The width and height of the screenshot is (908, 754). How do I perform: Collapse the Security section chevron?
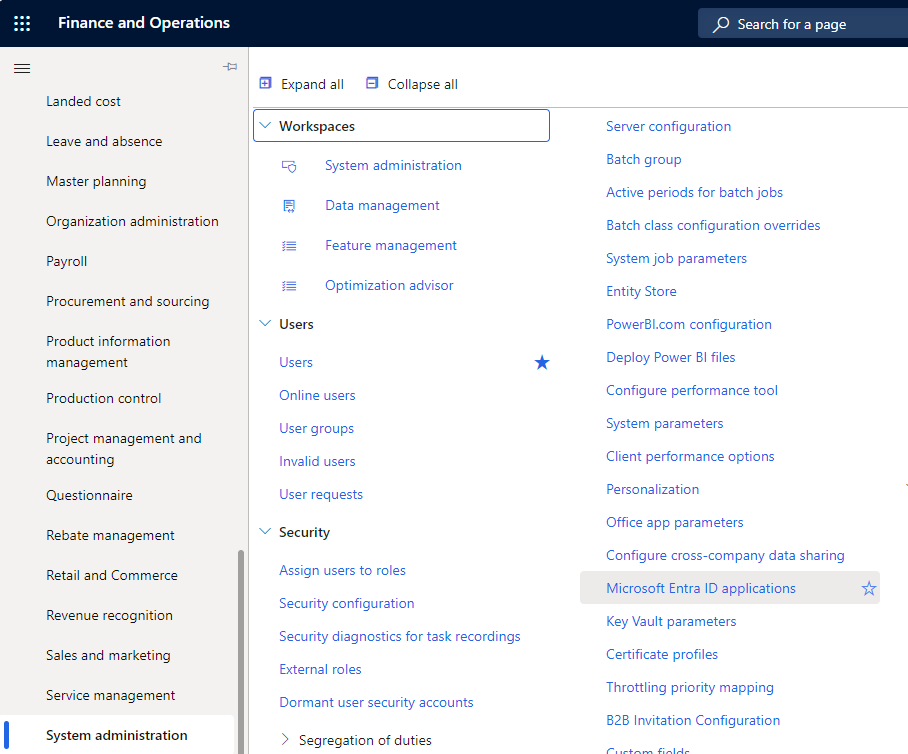[x=265, y=532]
